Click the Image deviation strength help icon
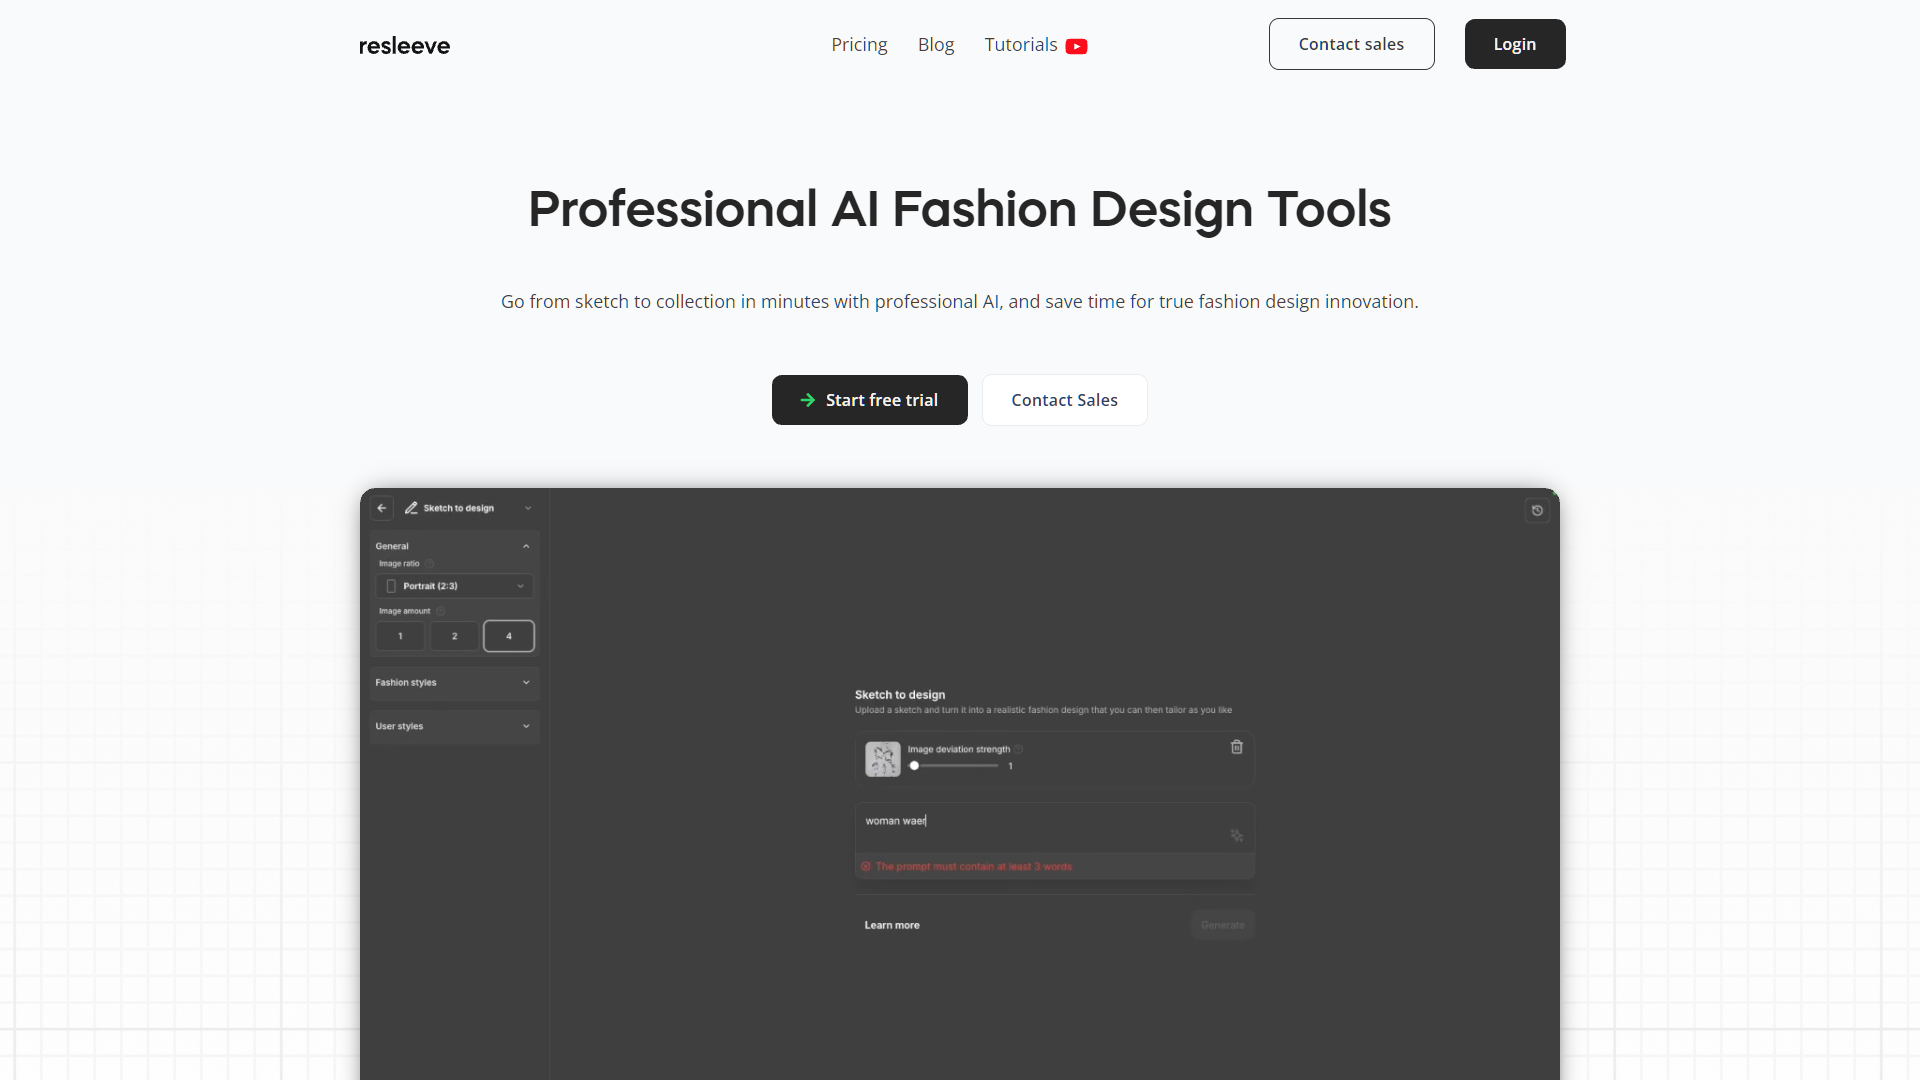The width and height of the screenshot is (1920, 1080). coord(1019,749)
